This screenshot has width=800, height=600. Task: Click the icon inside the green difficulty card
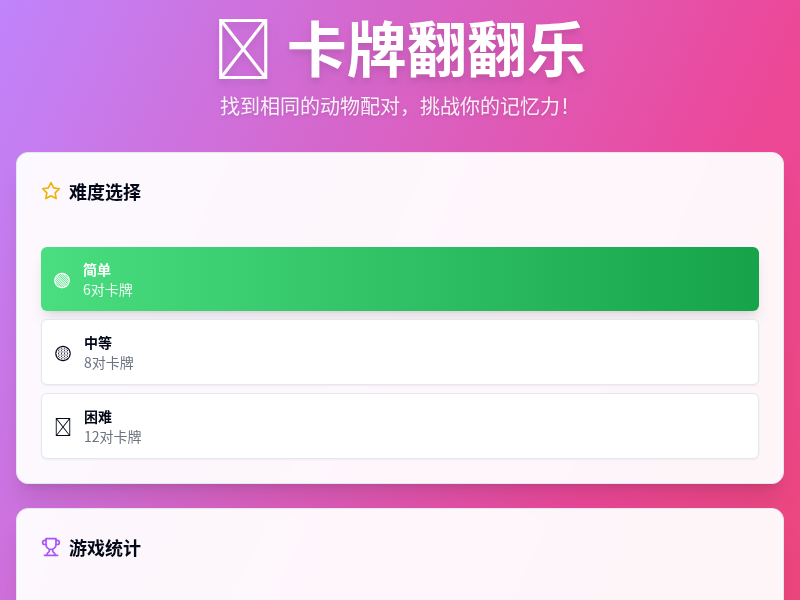62,279
